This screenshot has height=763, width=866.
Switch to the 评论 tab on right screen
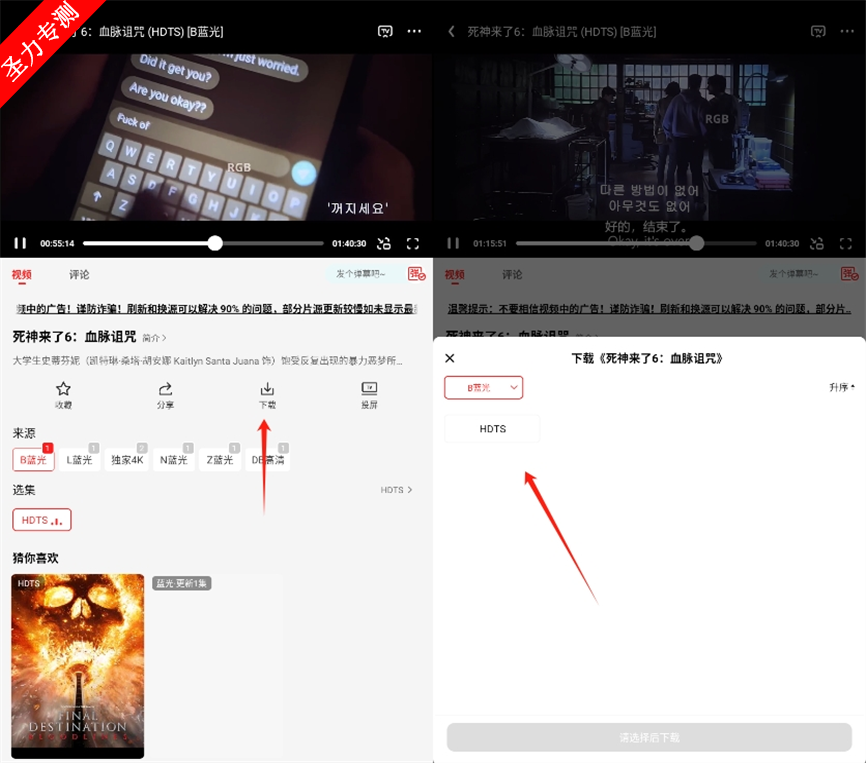click(x=512, y=274)
